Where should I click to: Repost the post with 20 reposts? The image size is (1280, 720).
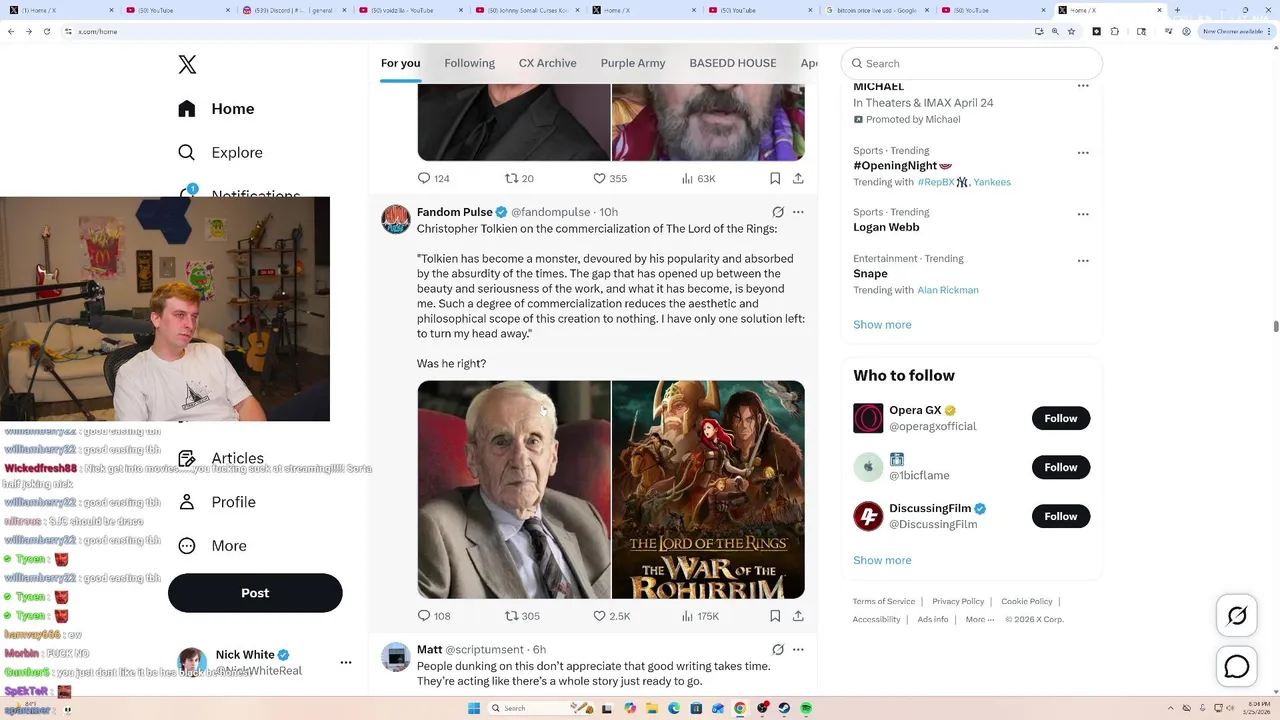point(519,178)
